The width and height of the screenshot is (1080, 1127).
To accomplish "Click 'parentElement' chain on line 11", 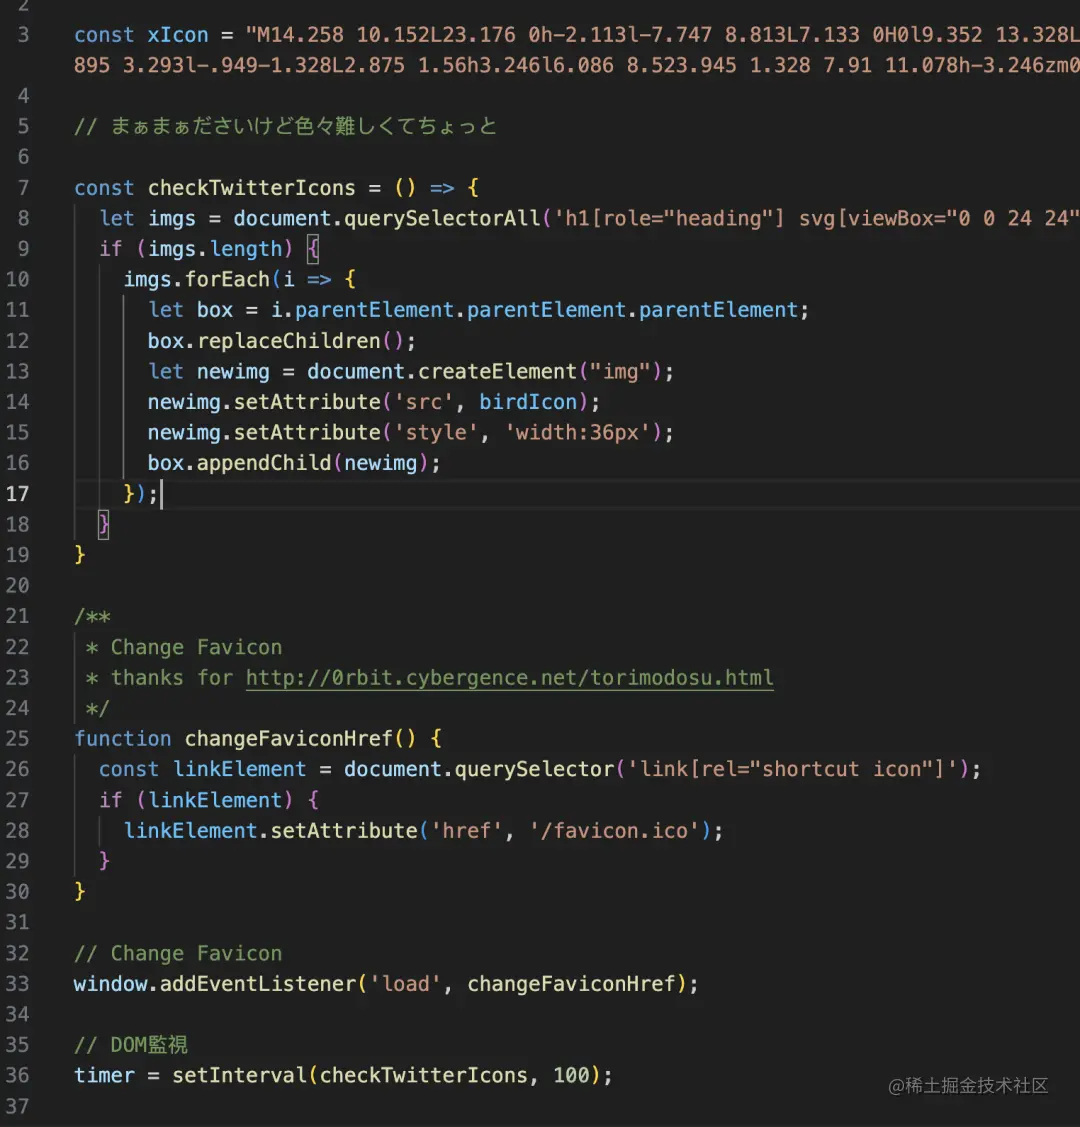I will click(546, 310).
